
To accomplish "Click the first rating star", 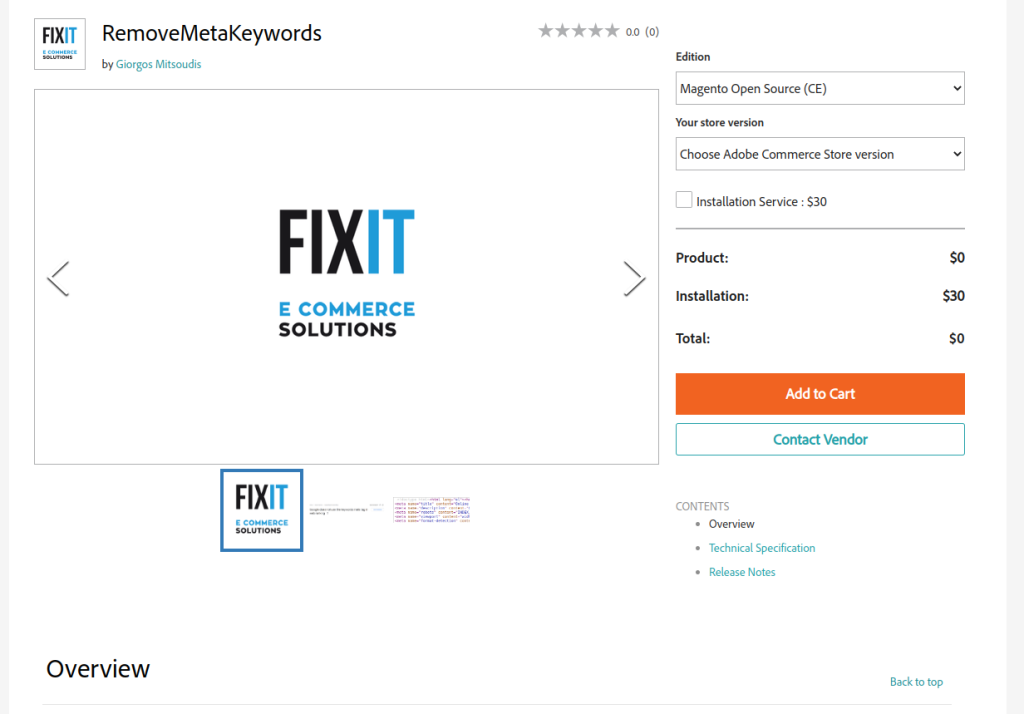I will coord(547,30).
